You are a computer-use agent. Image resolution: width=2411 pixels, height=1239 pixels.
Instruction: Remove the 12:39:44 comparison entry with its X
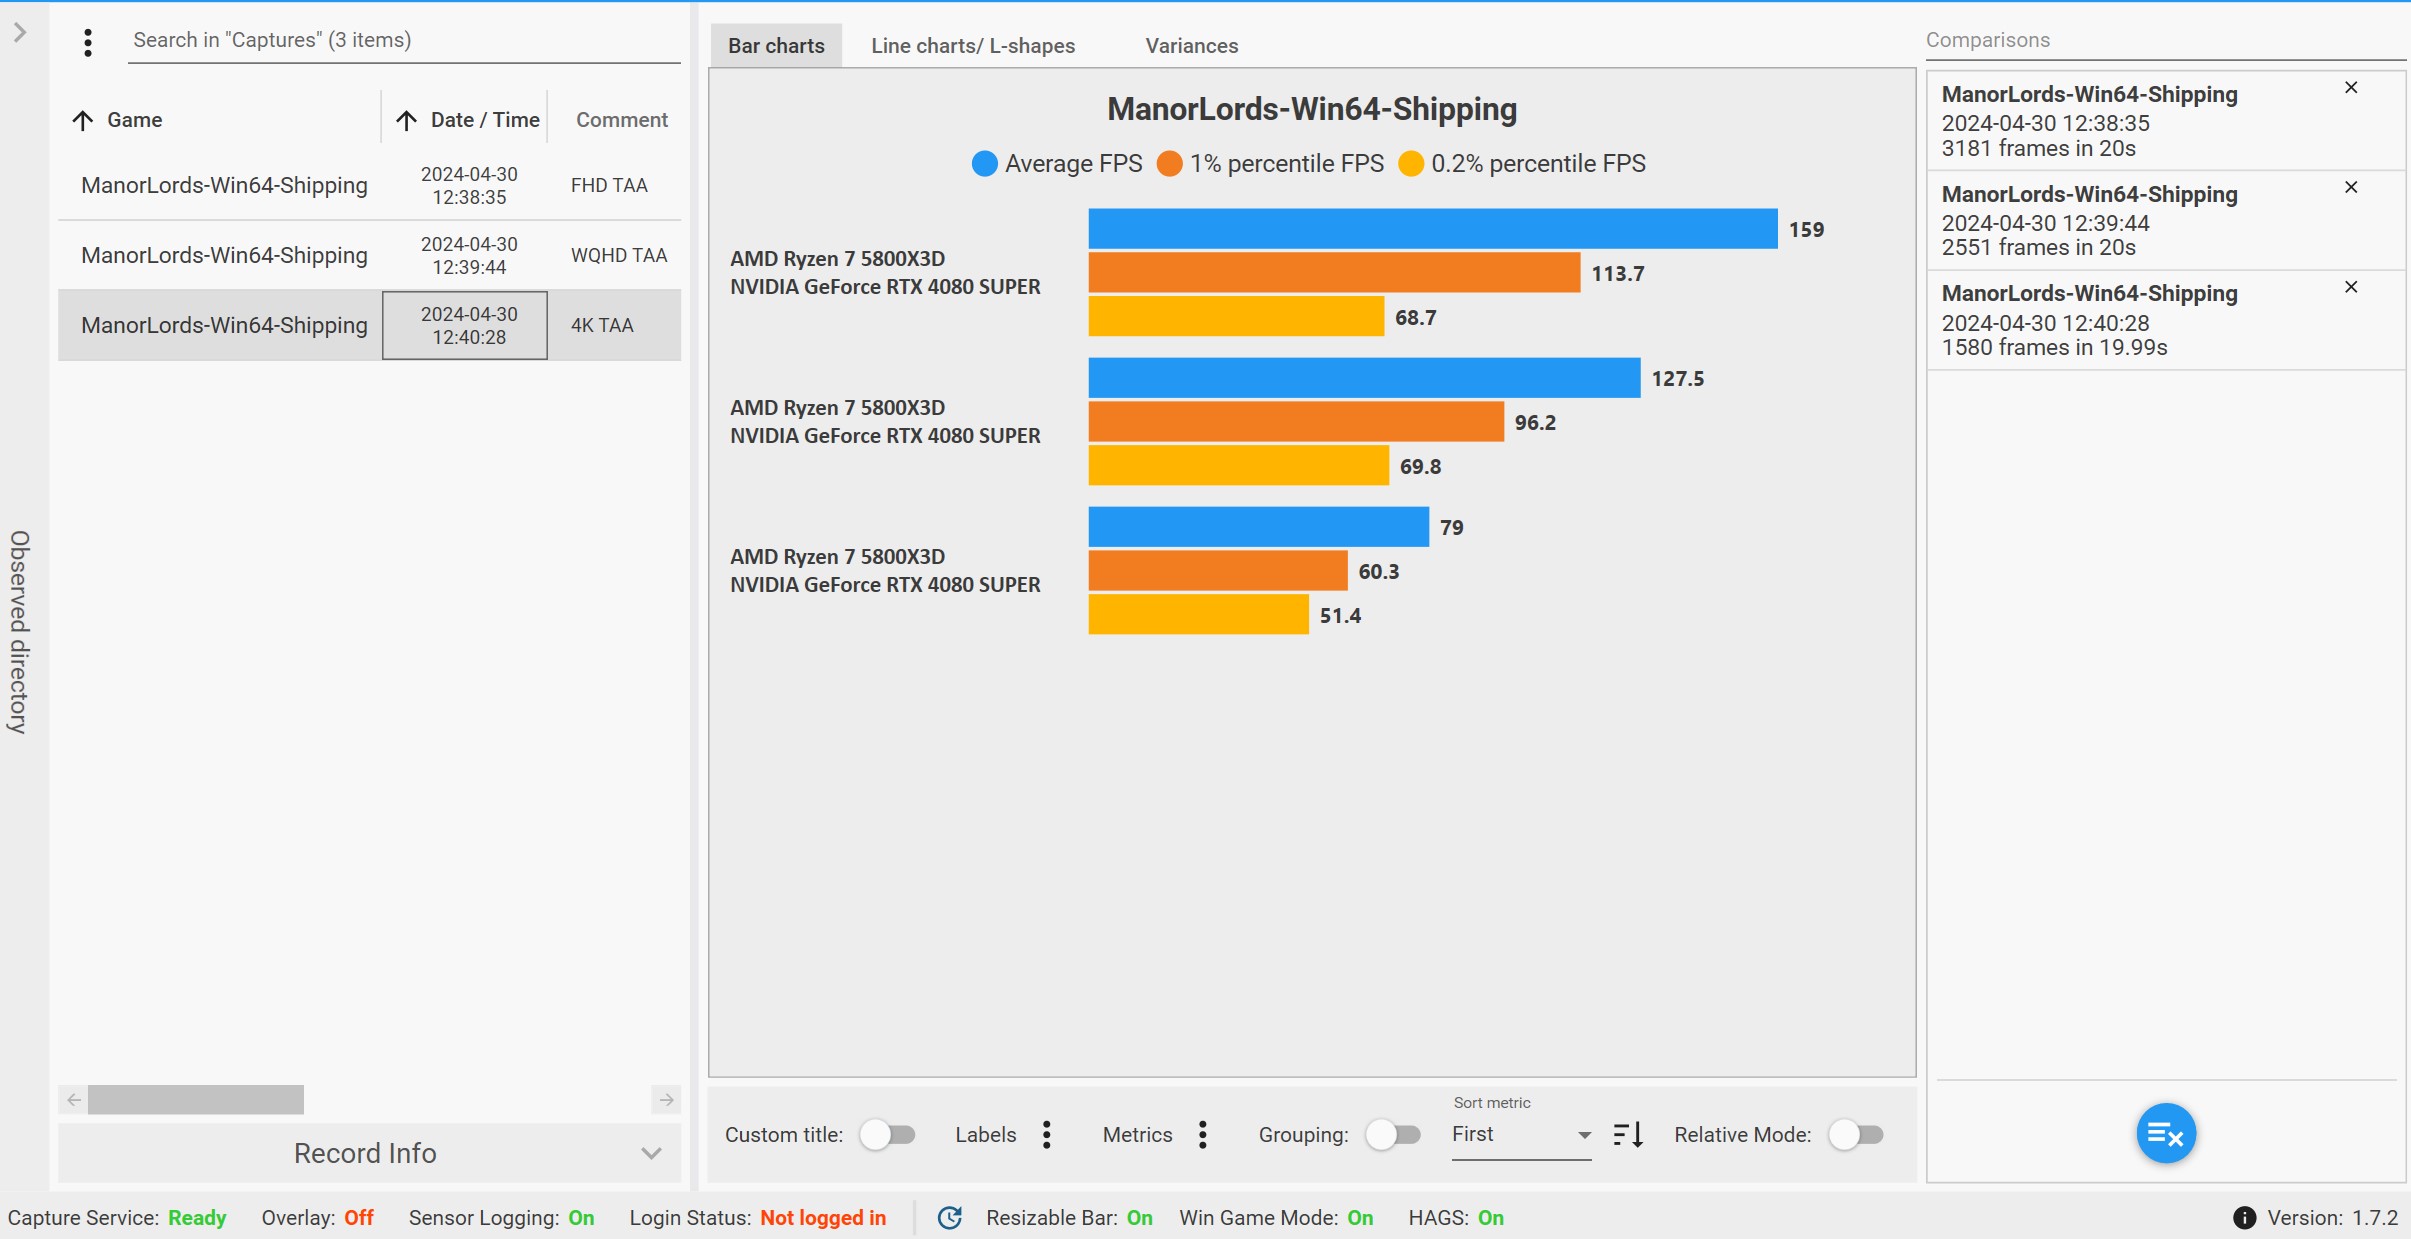click(x=2351, y=188)
